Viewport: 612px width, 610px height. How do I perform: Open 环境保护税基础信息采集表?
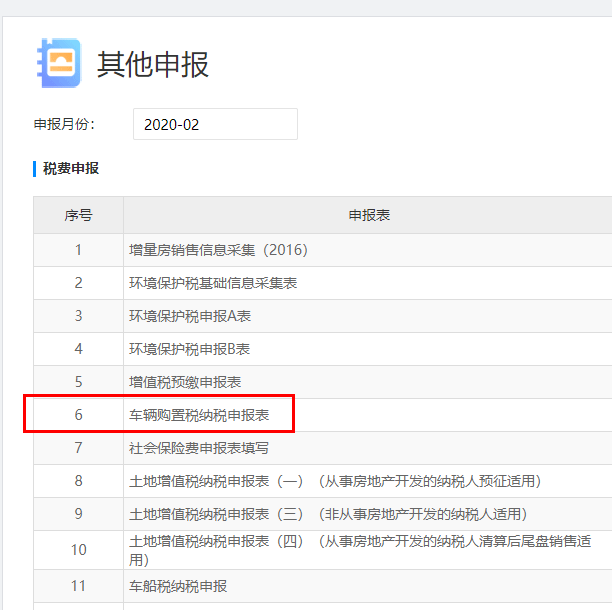(x=213, y=283)
